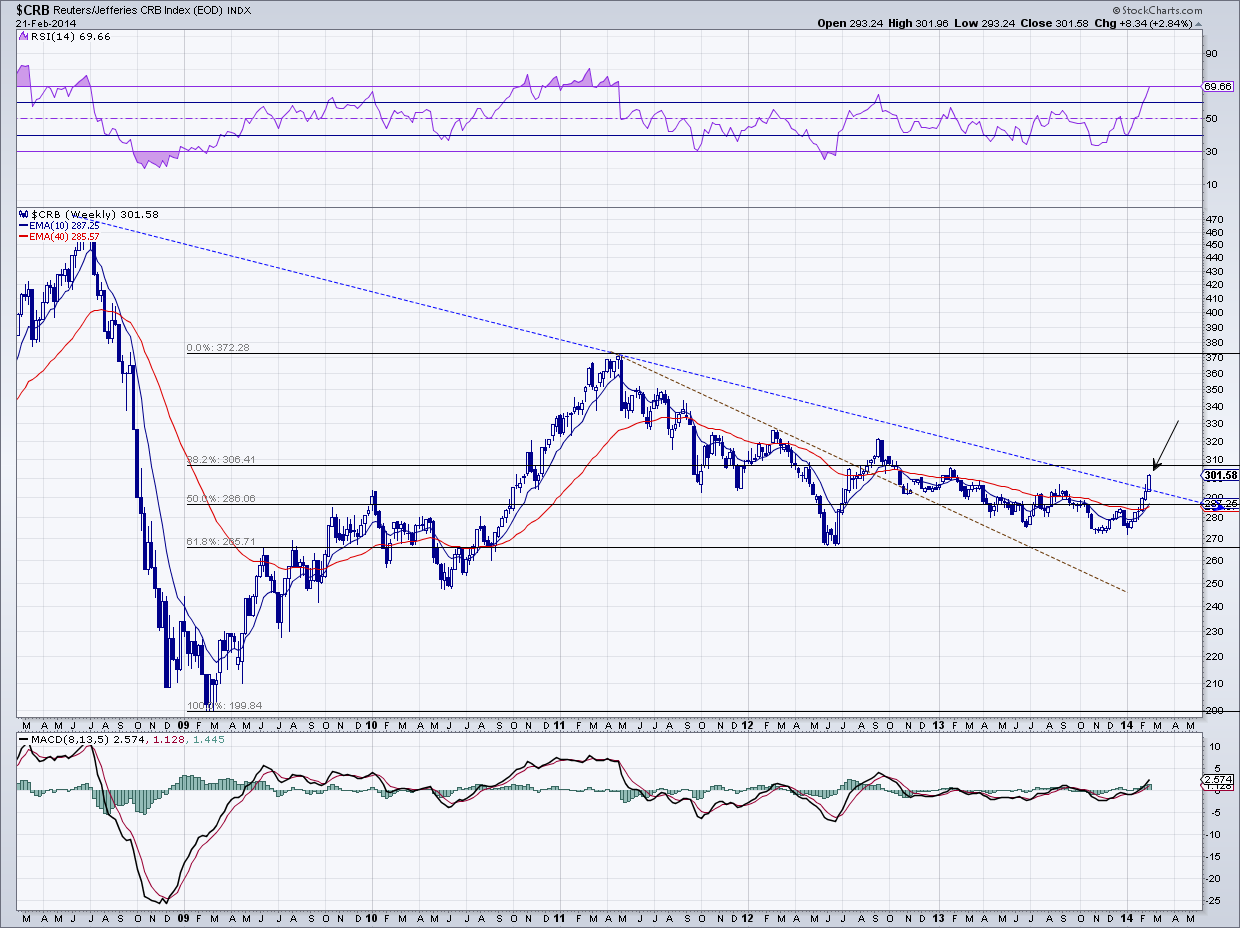The height and width of the screenshot is (928, 1240).
Task: Click the 61.8%: 265.71 Fibonacci label
Action: pos(220,541)
